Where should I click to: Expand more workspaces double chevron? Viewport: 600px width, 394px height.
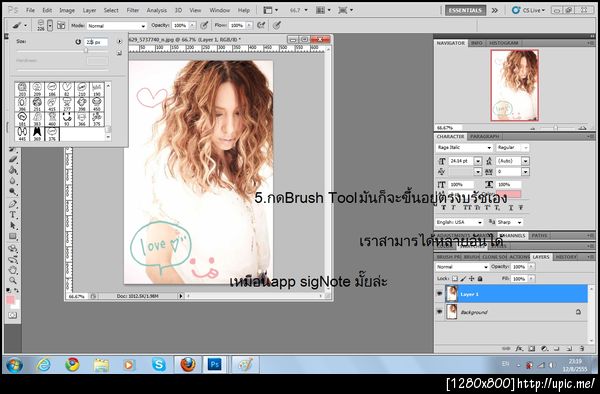(495, 10)
